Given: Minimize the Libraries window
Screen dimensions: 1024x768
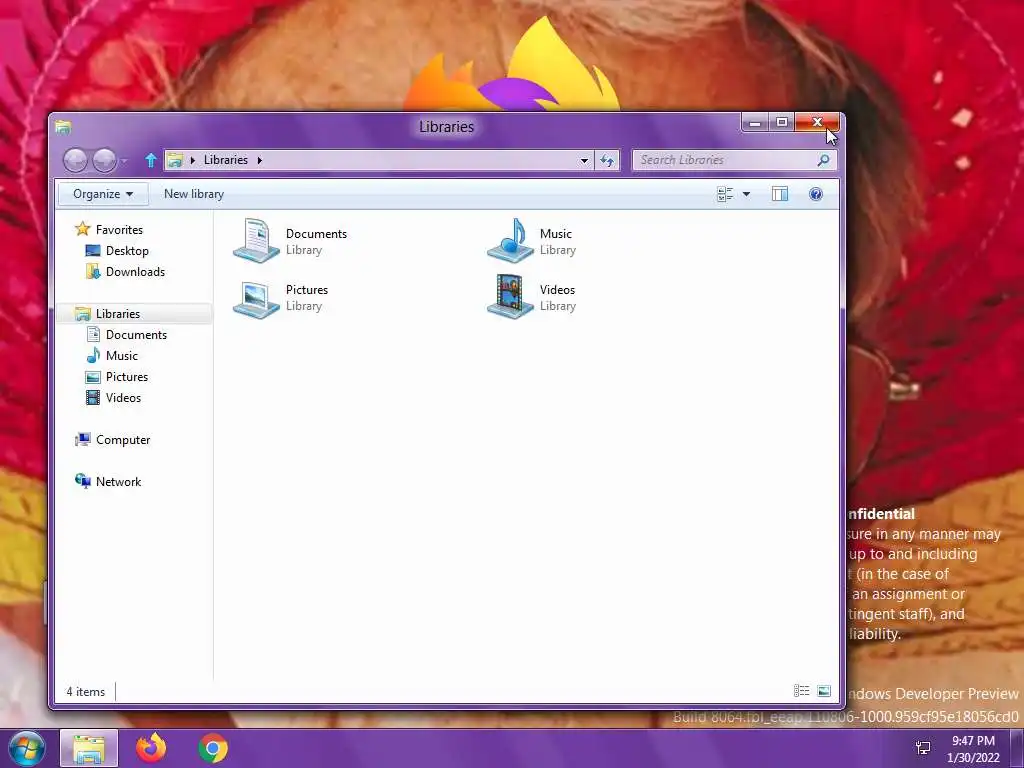Looking at the screenshot, I should coord(755,122).
